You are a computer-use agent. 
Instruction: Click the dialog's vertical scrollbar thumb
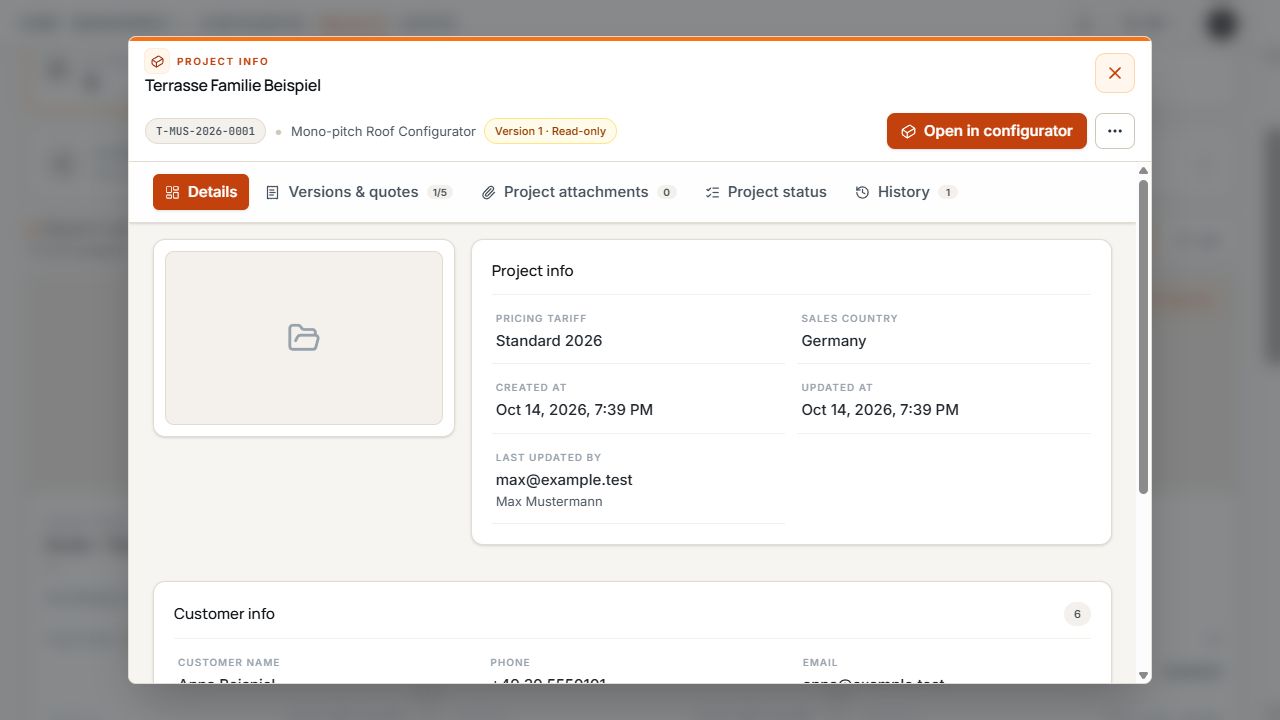pyautogui.click(x=1143, y=337)
